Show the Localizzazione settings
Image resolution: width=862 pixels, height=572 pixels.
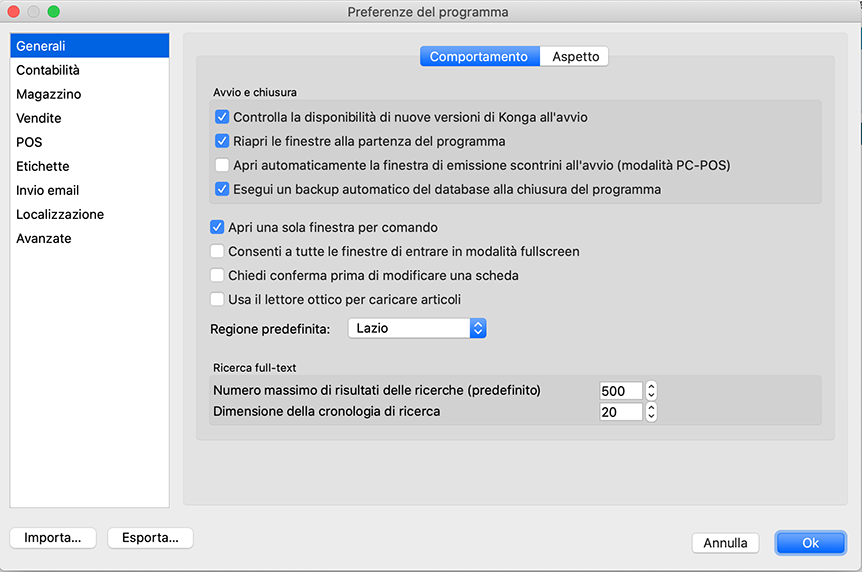(x=60, y=214)
